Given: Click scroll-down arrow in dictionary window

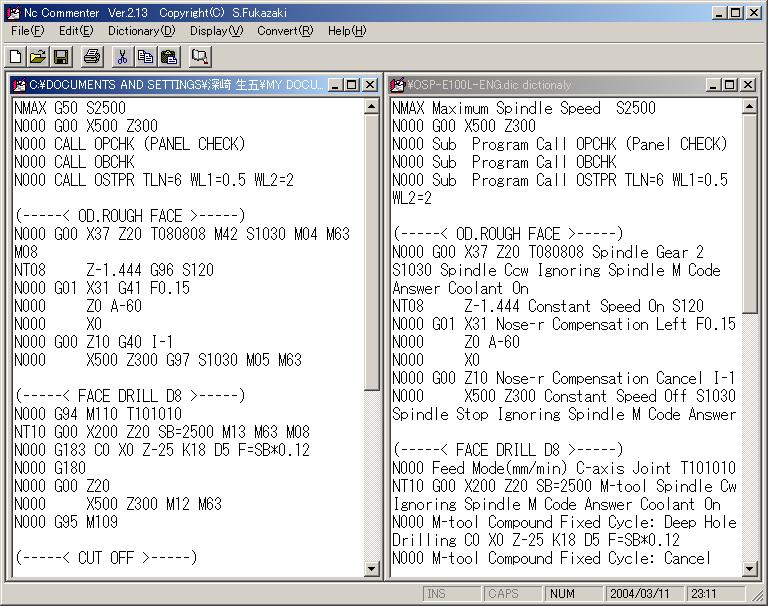Looking at the screenshot, I should [x=749, y=568].
